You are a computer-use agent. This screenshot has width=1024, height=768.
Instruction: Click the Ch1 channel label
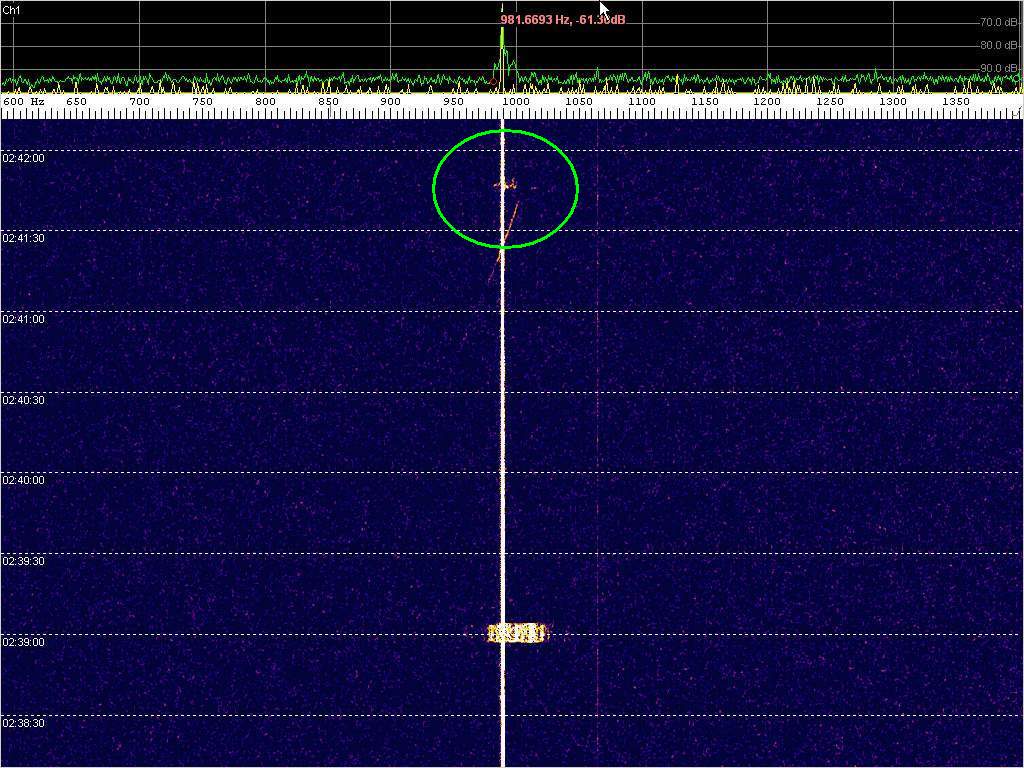click(10, 9)
